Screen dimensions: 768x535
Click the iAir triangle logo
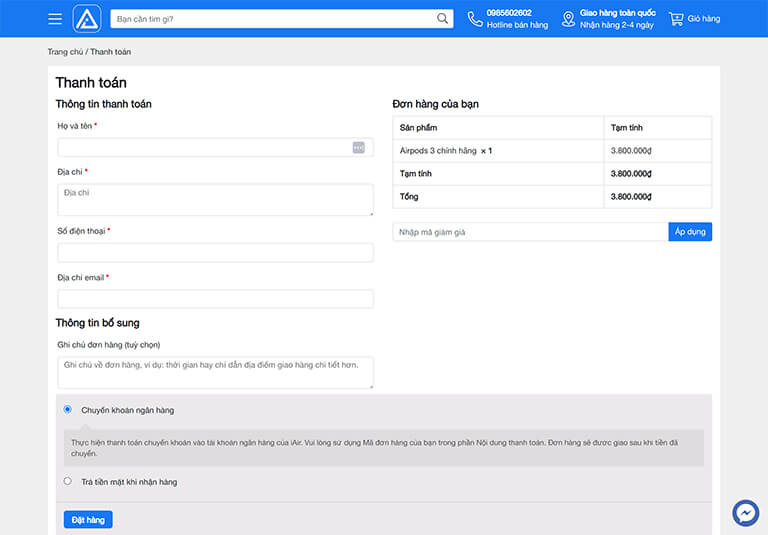pos(87,19)
